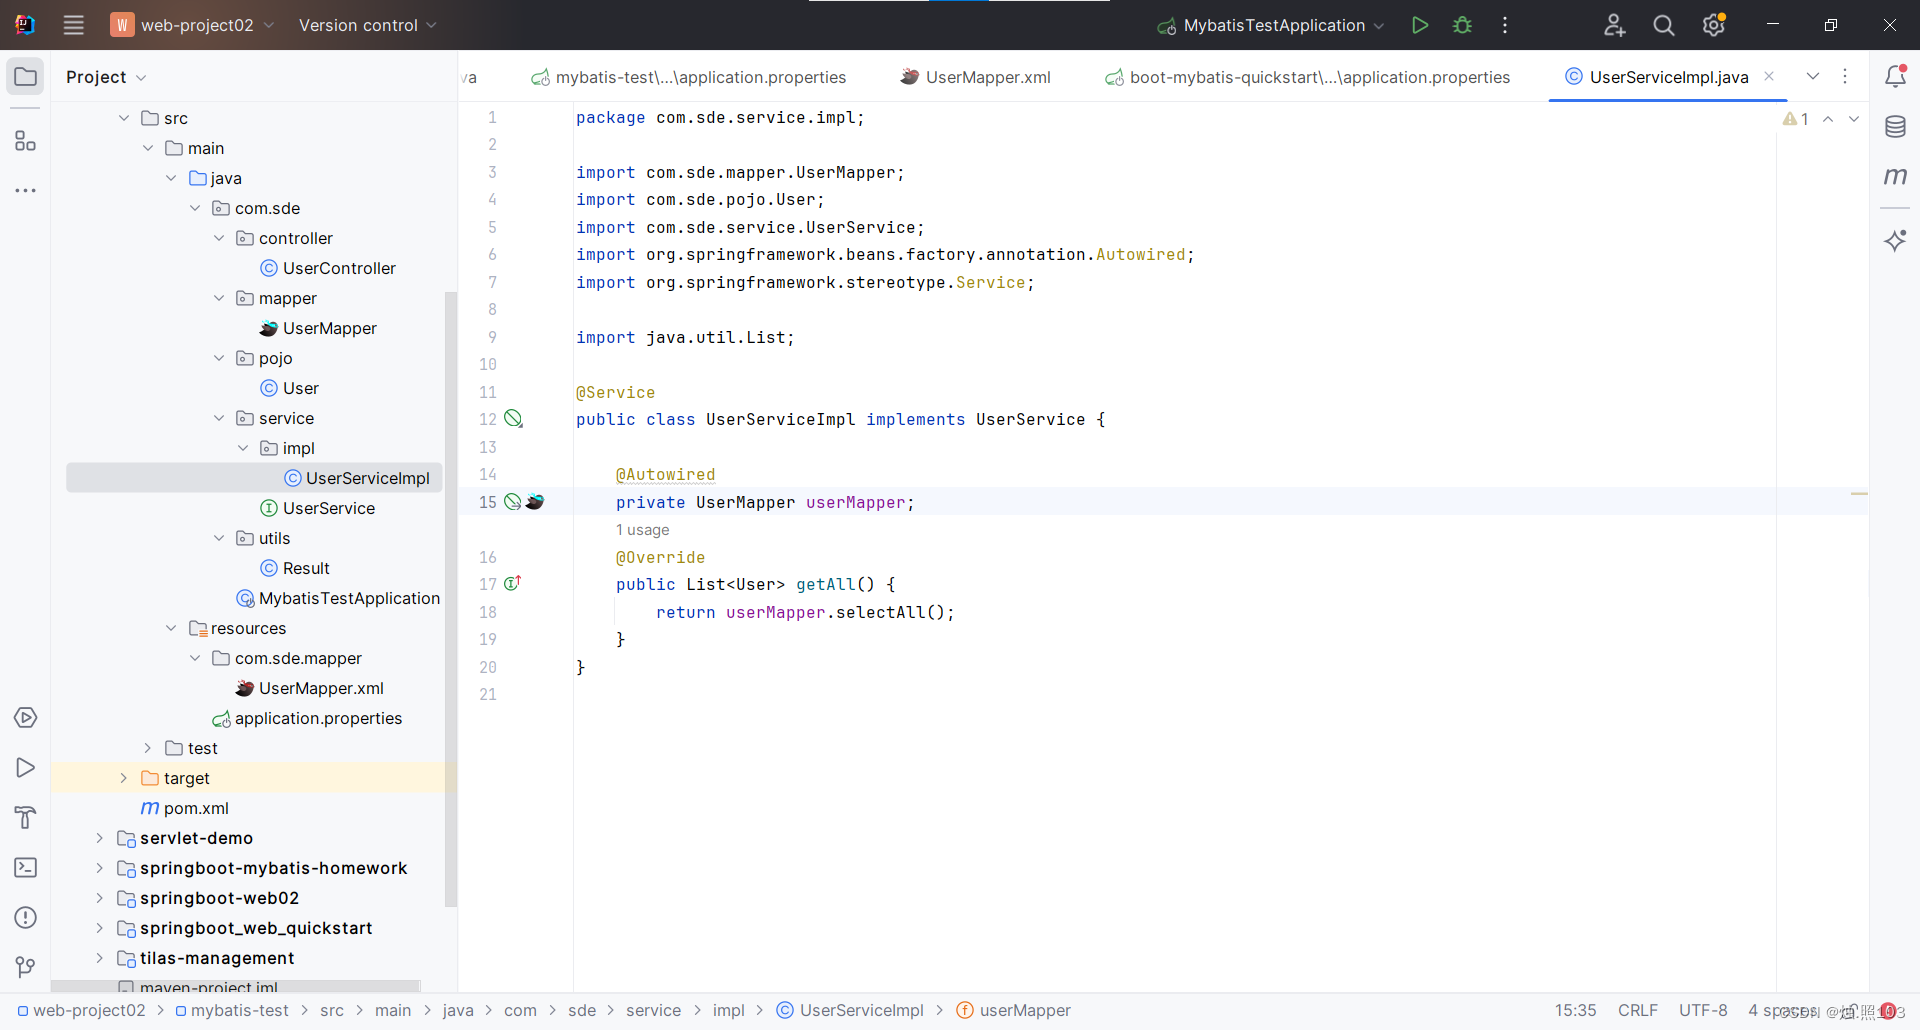Switch to the UserMapper.xml tab

tap(975, 77)
